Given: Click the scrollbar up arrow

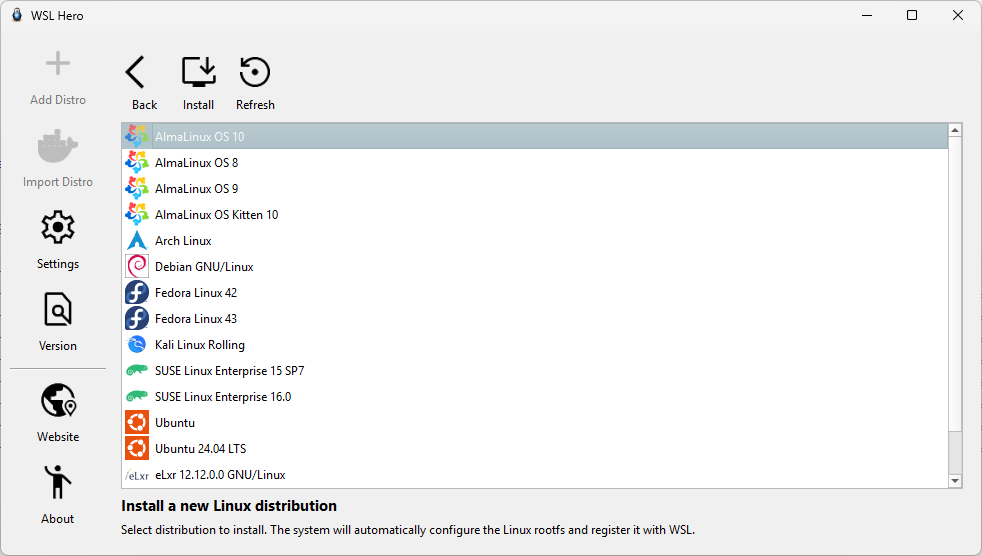Looking at the screenshot, I should [955, 131].
